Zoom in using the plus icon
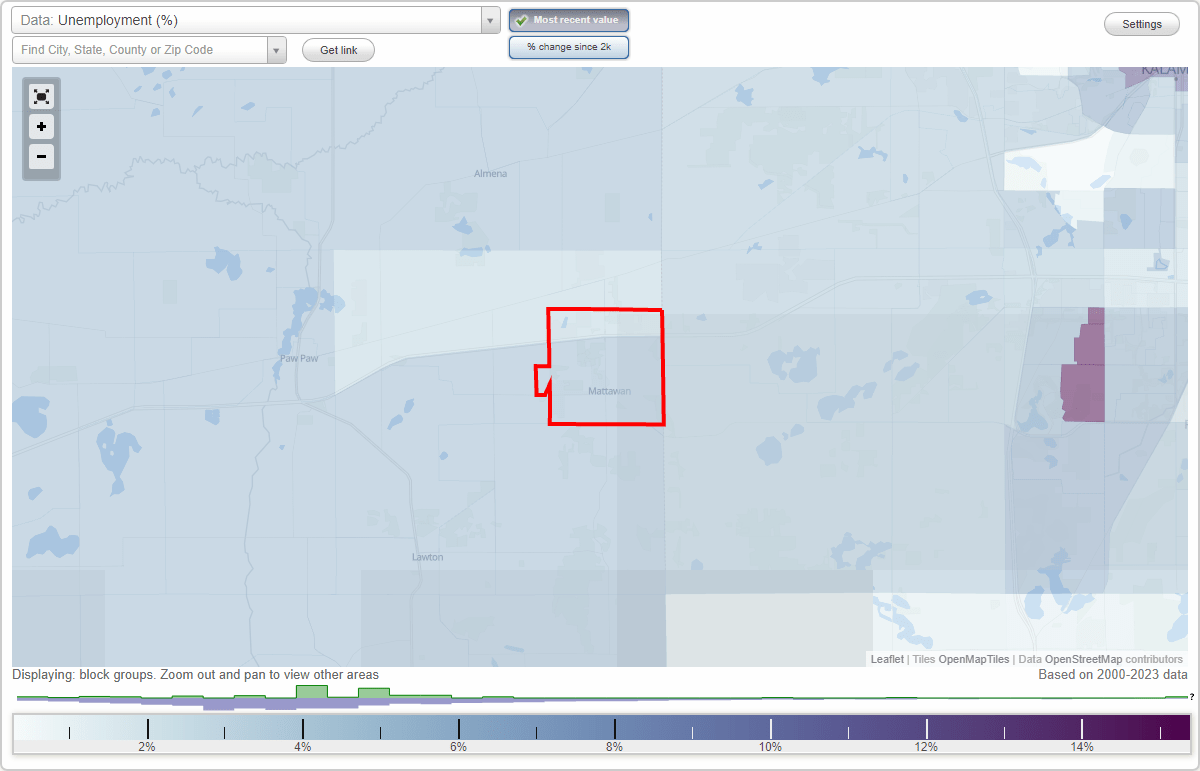This screenshot has width=1200, height=771. (x=41, y=126)
